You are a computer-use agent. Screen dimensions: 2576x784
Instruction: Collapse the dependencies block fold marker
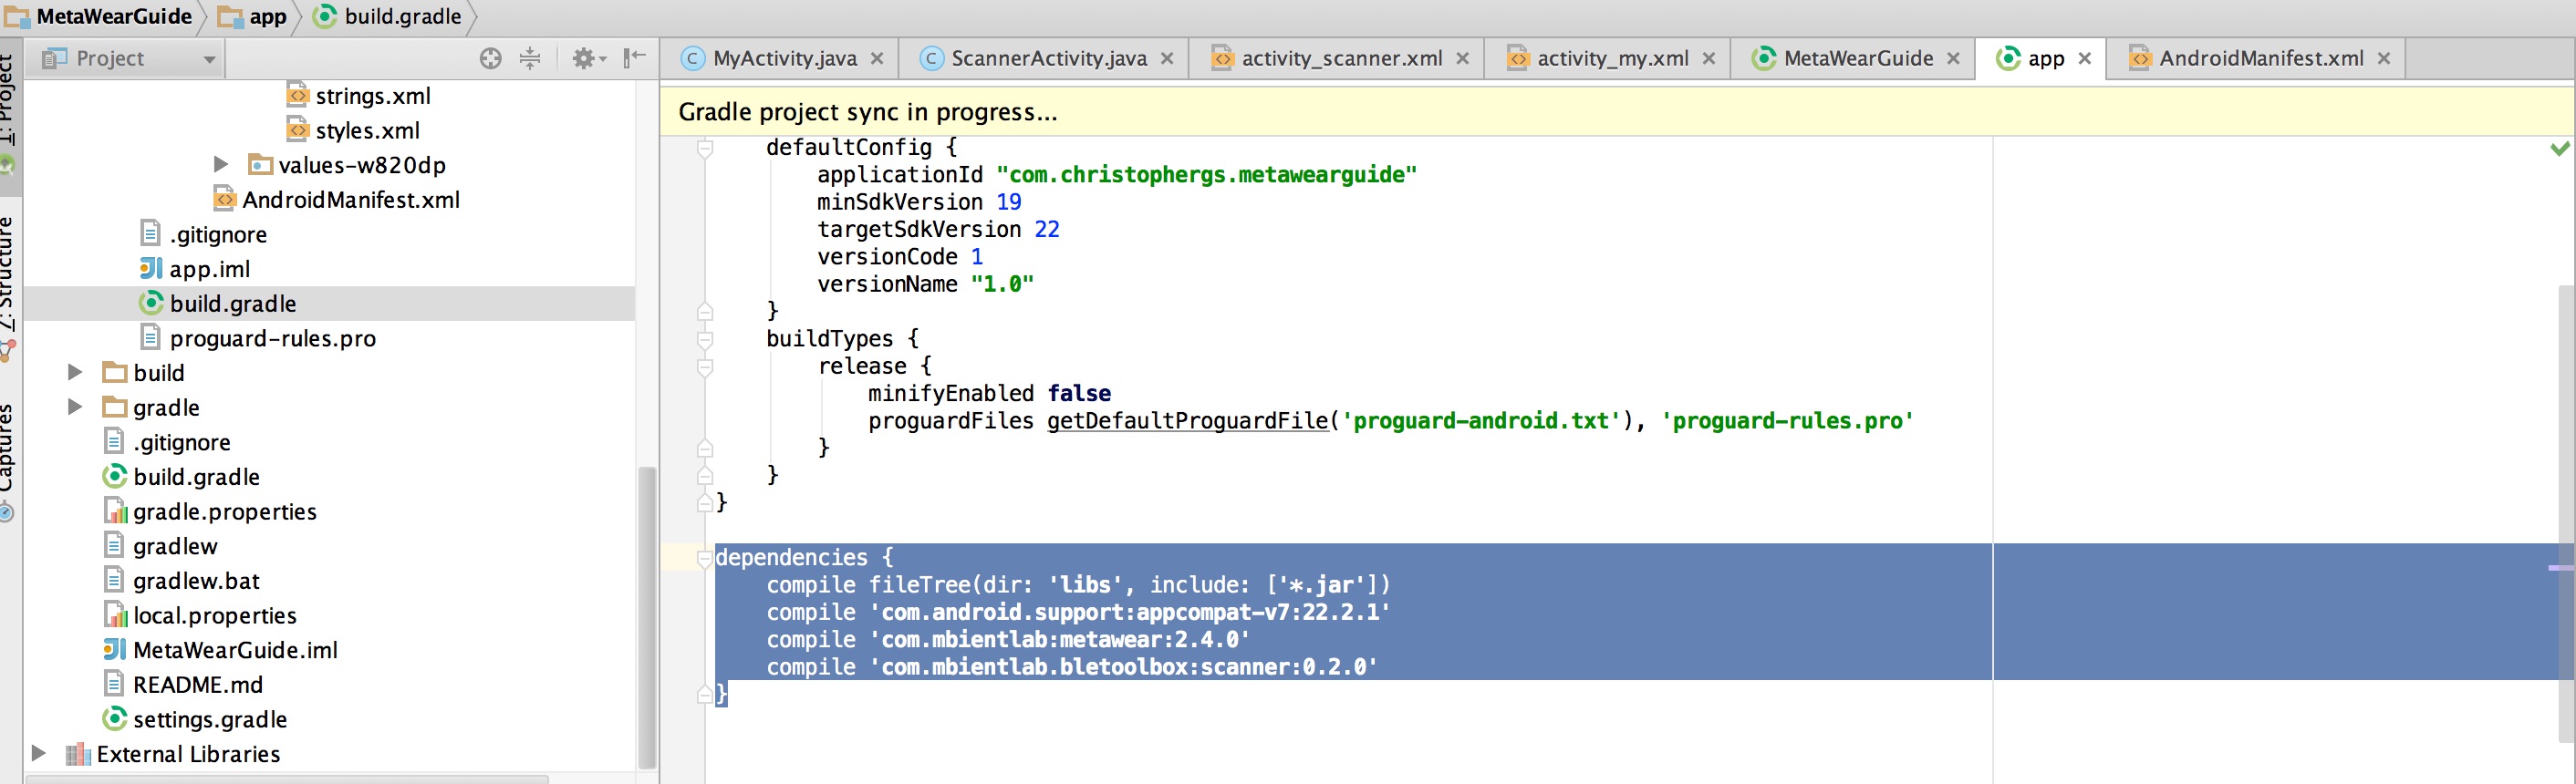tap(705, 558)
